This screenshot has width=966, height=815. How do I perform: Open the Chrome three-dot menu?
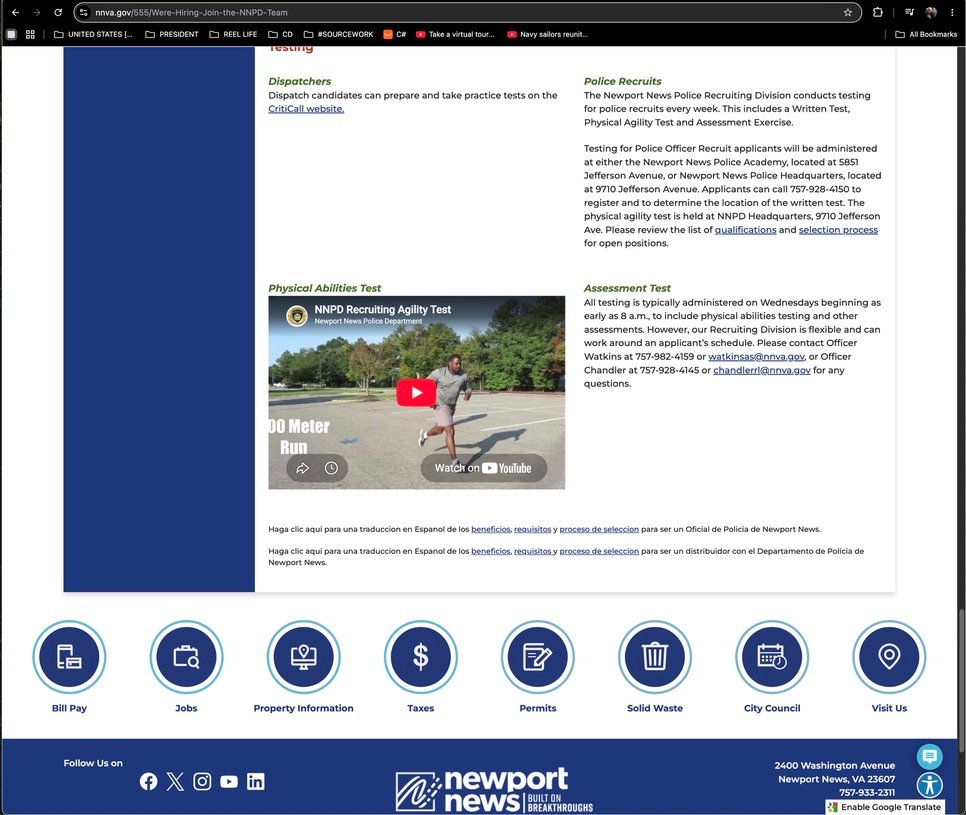point(952,12)
